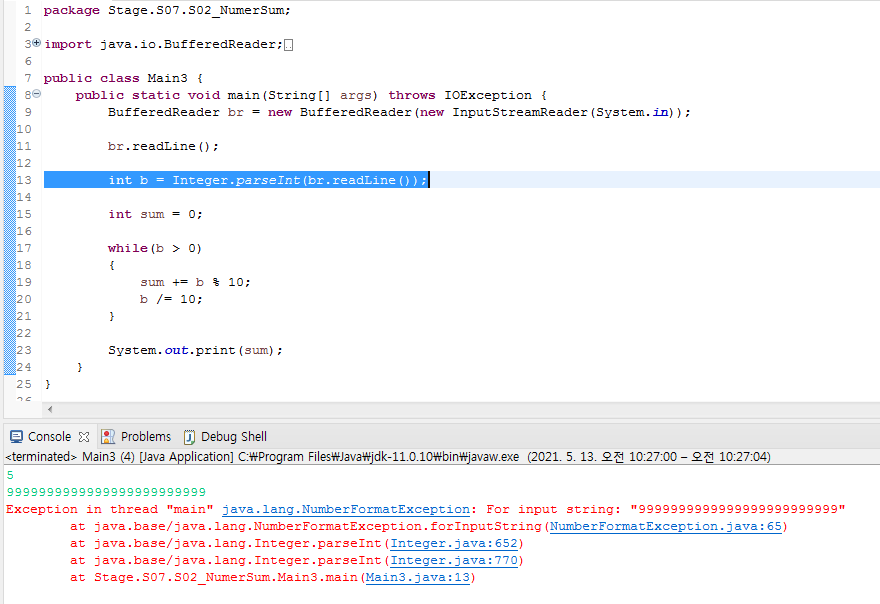Click the terminated Main3 launch description

point(388,457)
